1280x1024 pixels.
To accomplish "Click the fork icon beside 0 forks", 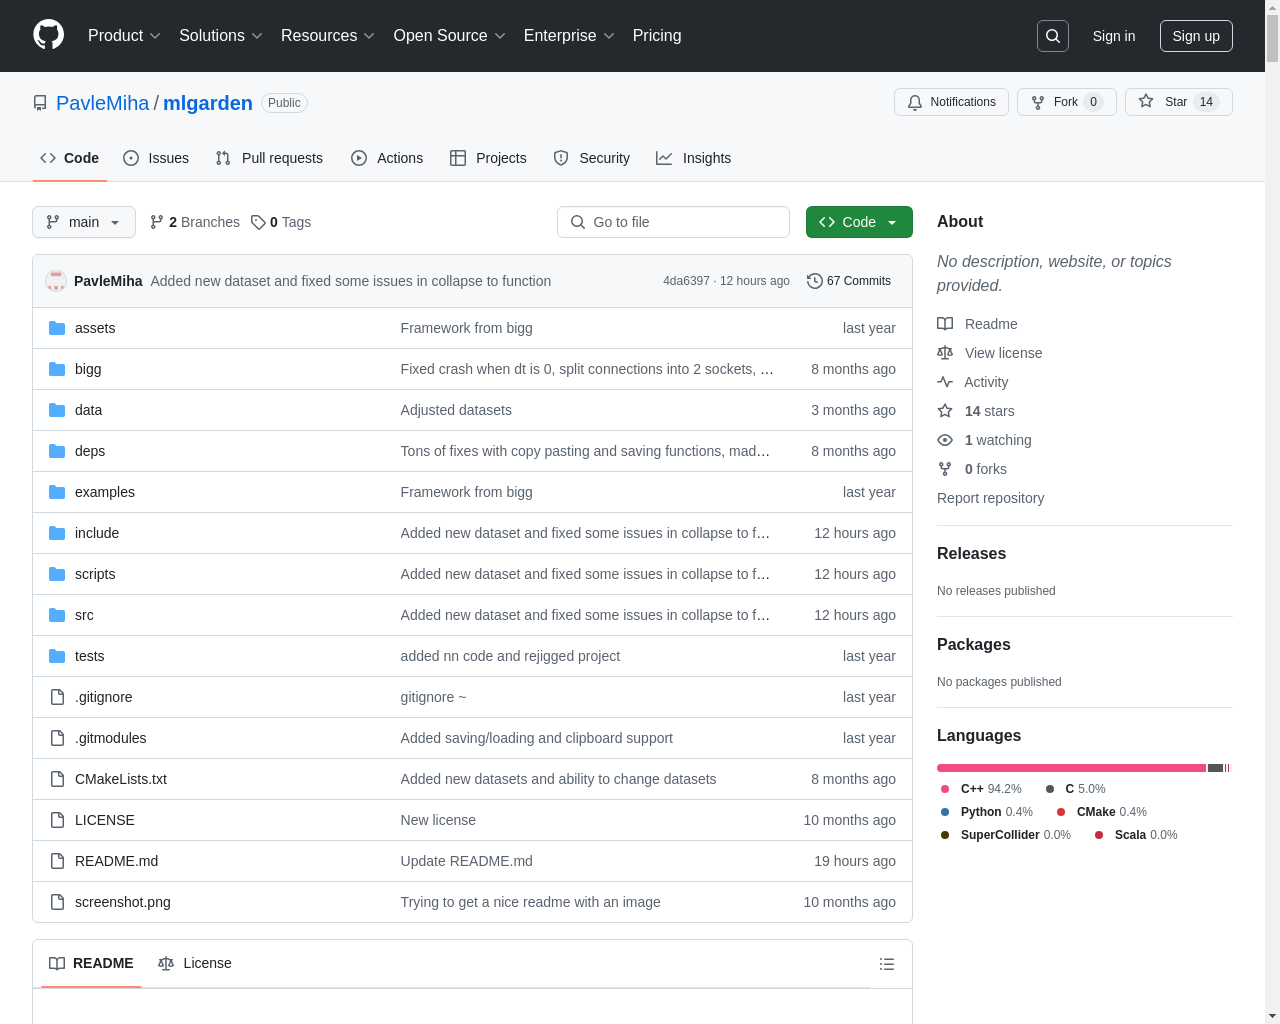I will pyautogui.click(x=945, y=469).
